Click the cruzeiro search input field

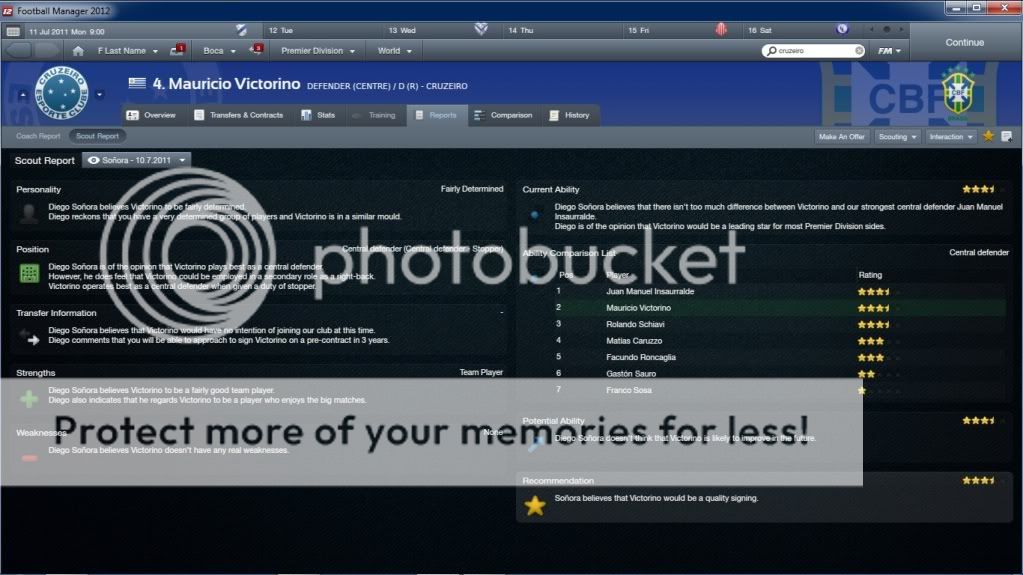[815, 51]
